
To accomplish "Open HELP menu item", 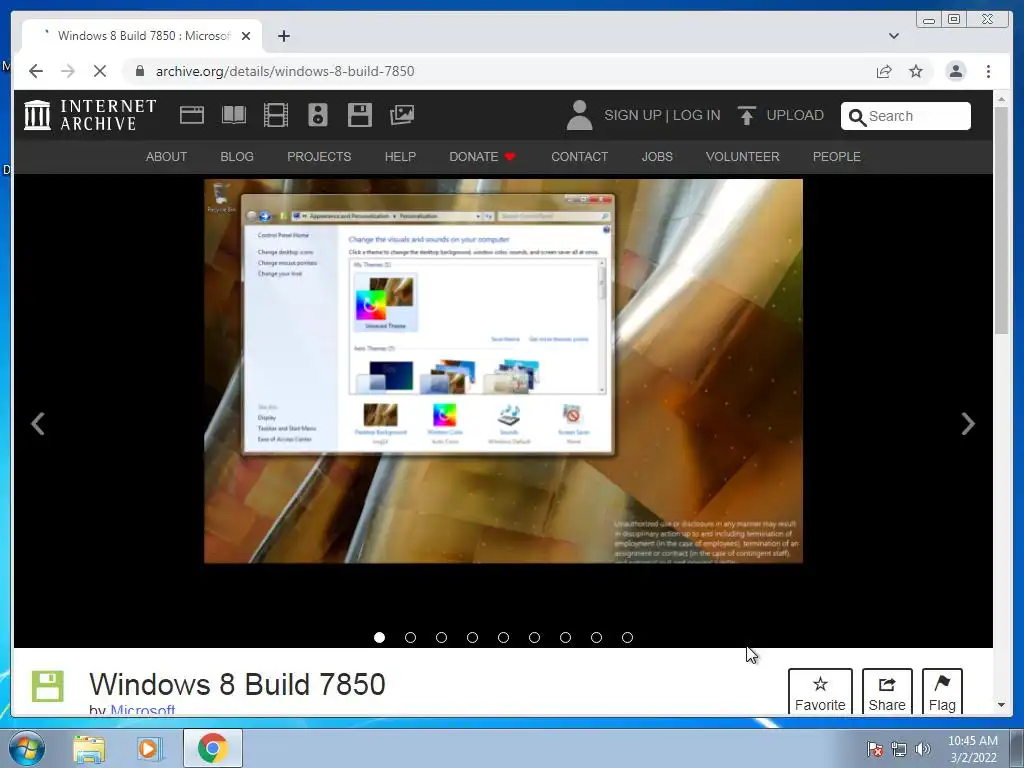I will click(400, 157).
